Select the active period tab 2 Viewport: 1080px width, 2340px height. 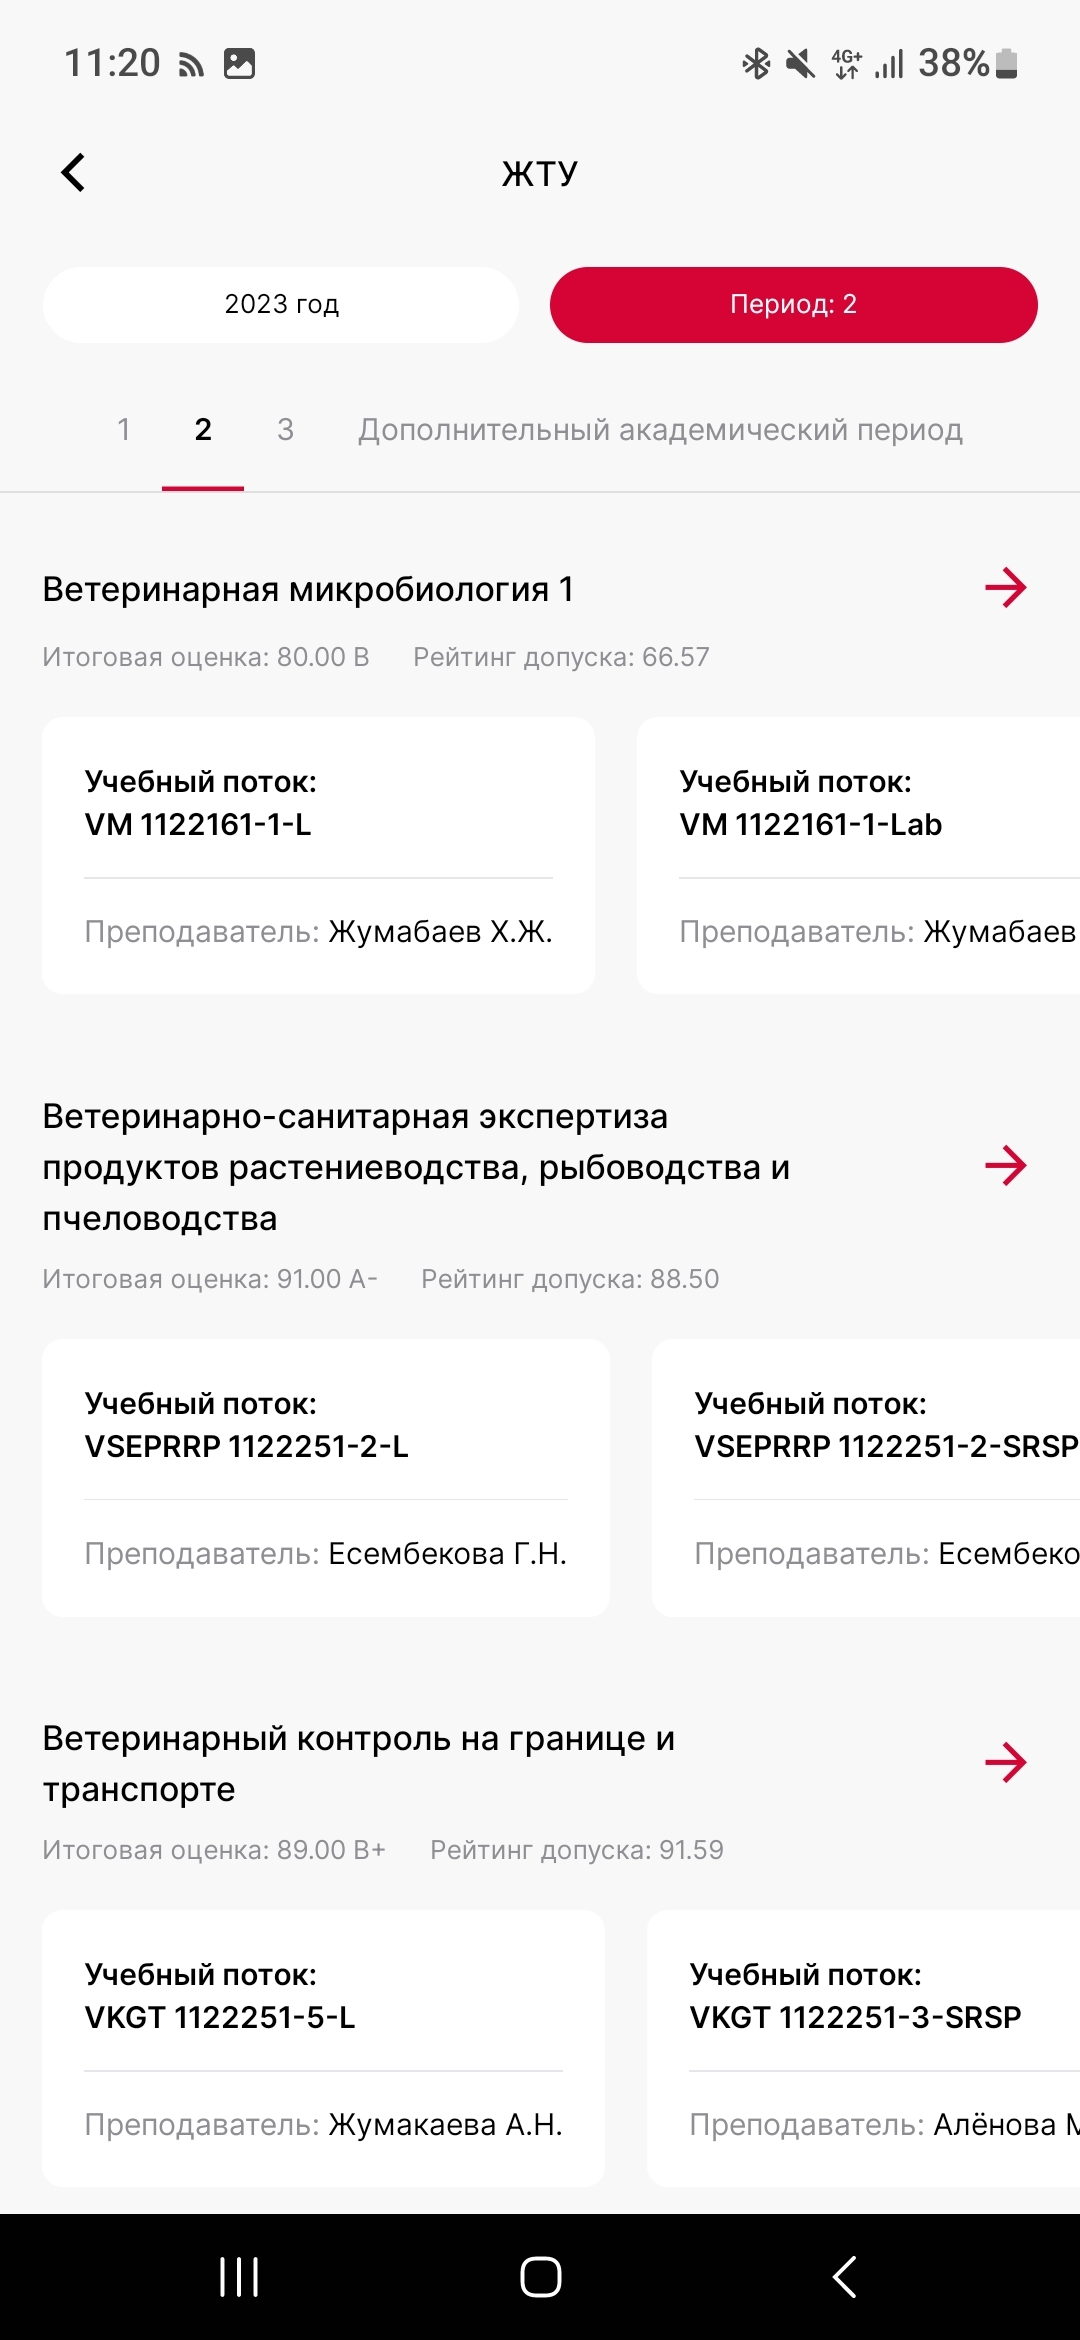(x=203, y=430)
